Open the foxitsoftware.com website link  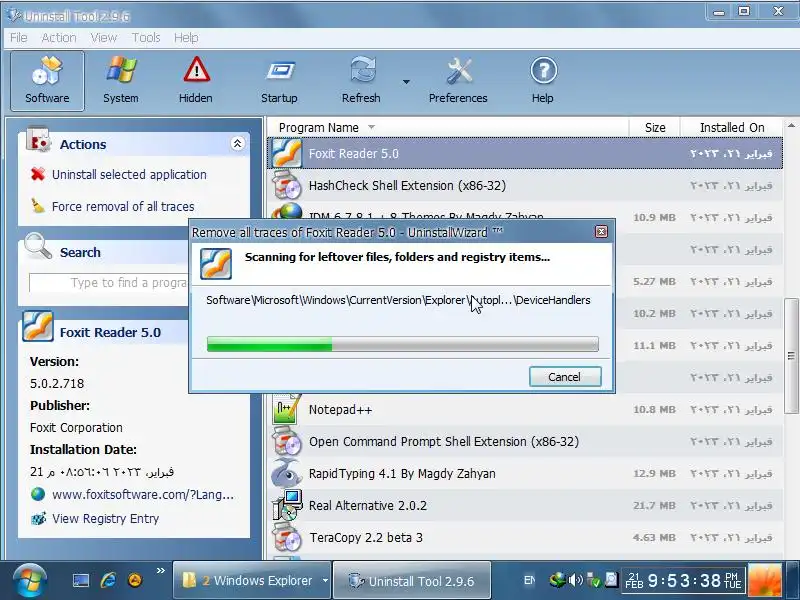pyautogui.click(x=143, y=494)
